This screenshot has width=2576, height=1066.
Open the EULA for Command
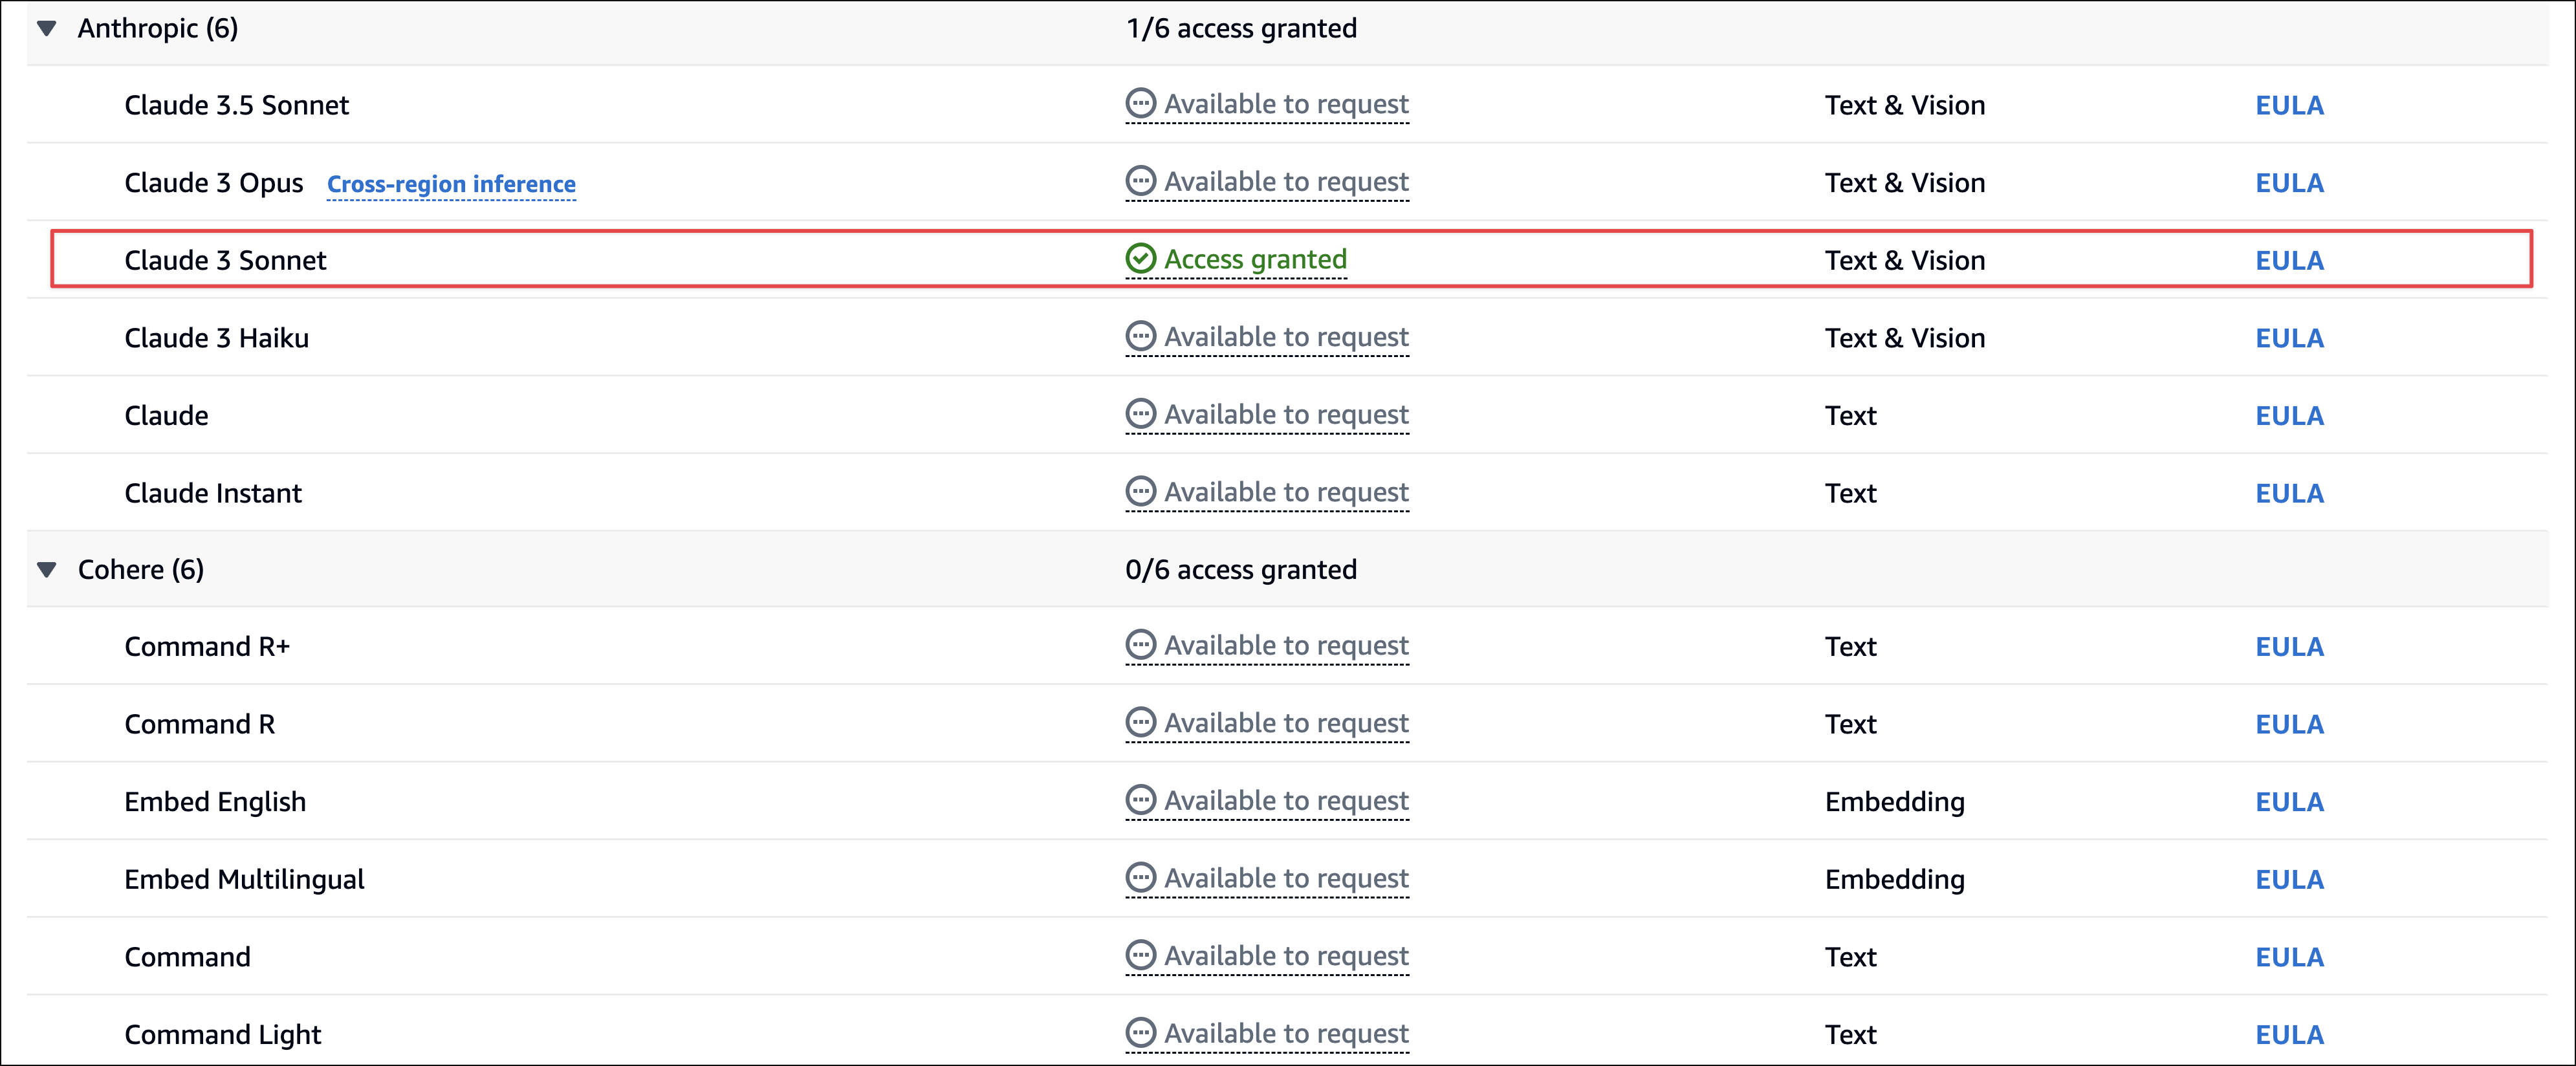click(x=2289, y=957)
